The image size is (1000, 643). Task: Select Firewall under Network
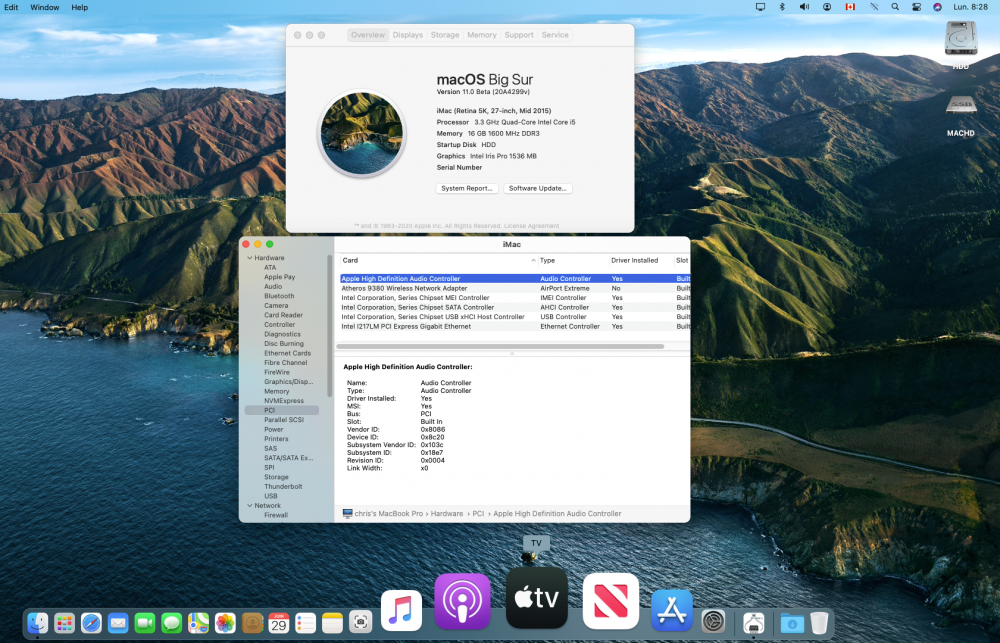coord(276,515)
